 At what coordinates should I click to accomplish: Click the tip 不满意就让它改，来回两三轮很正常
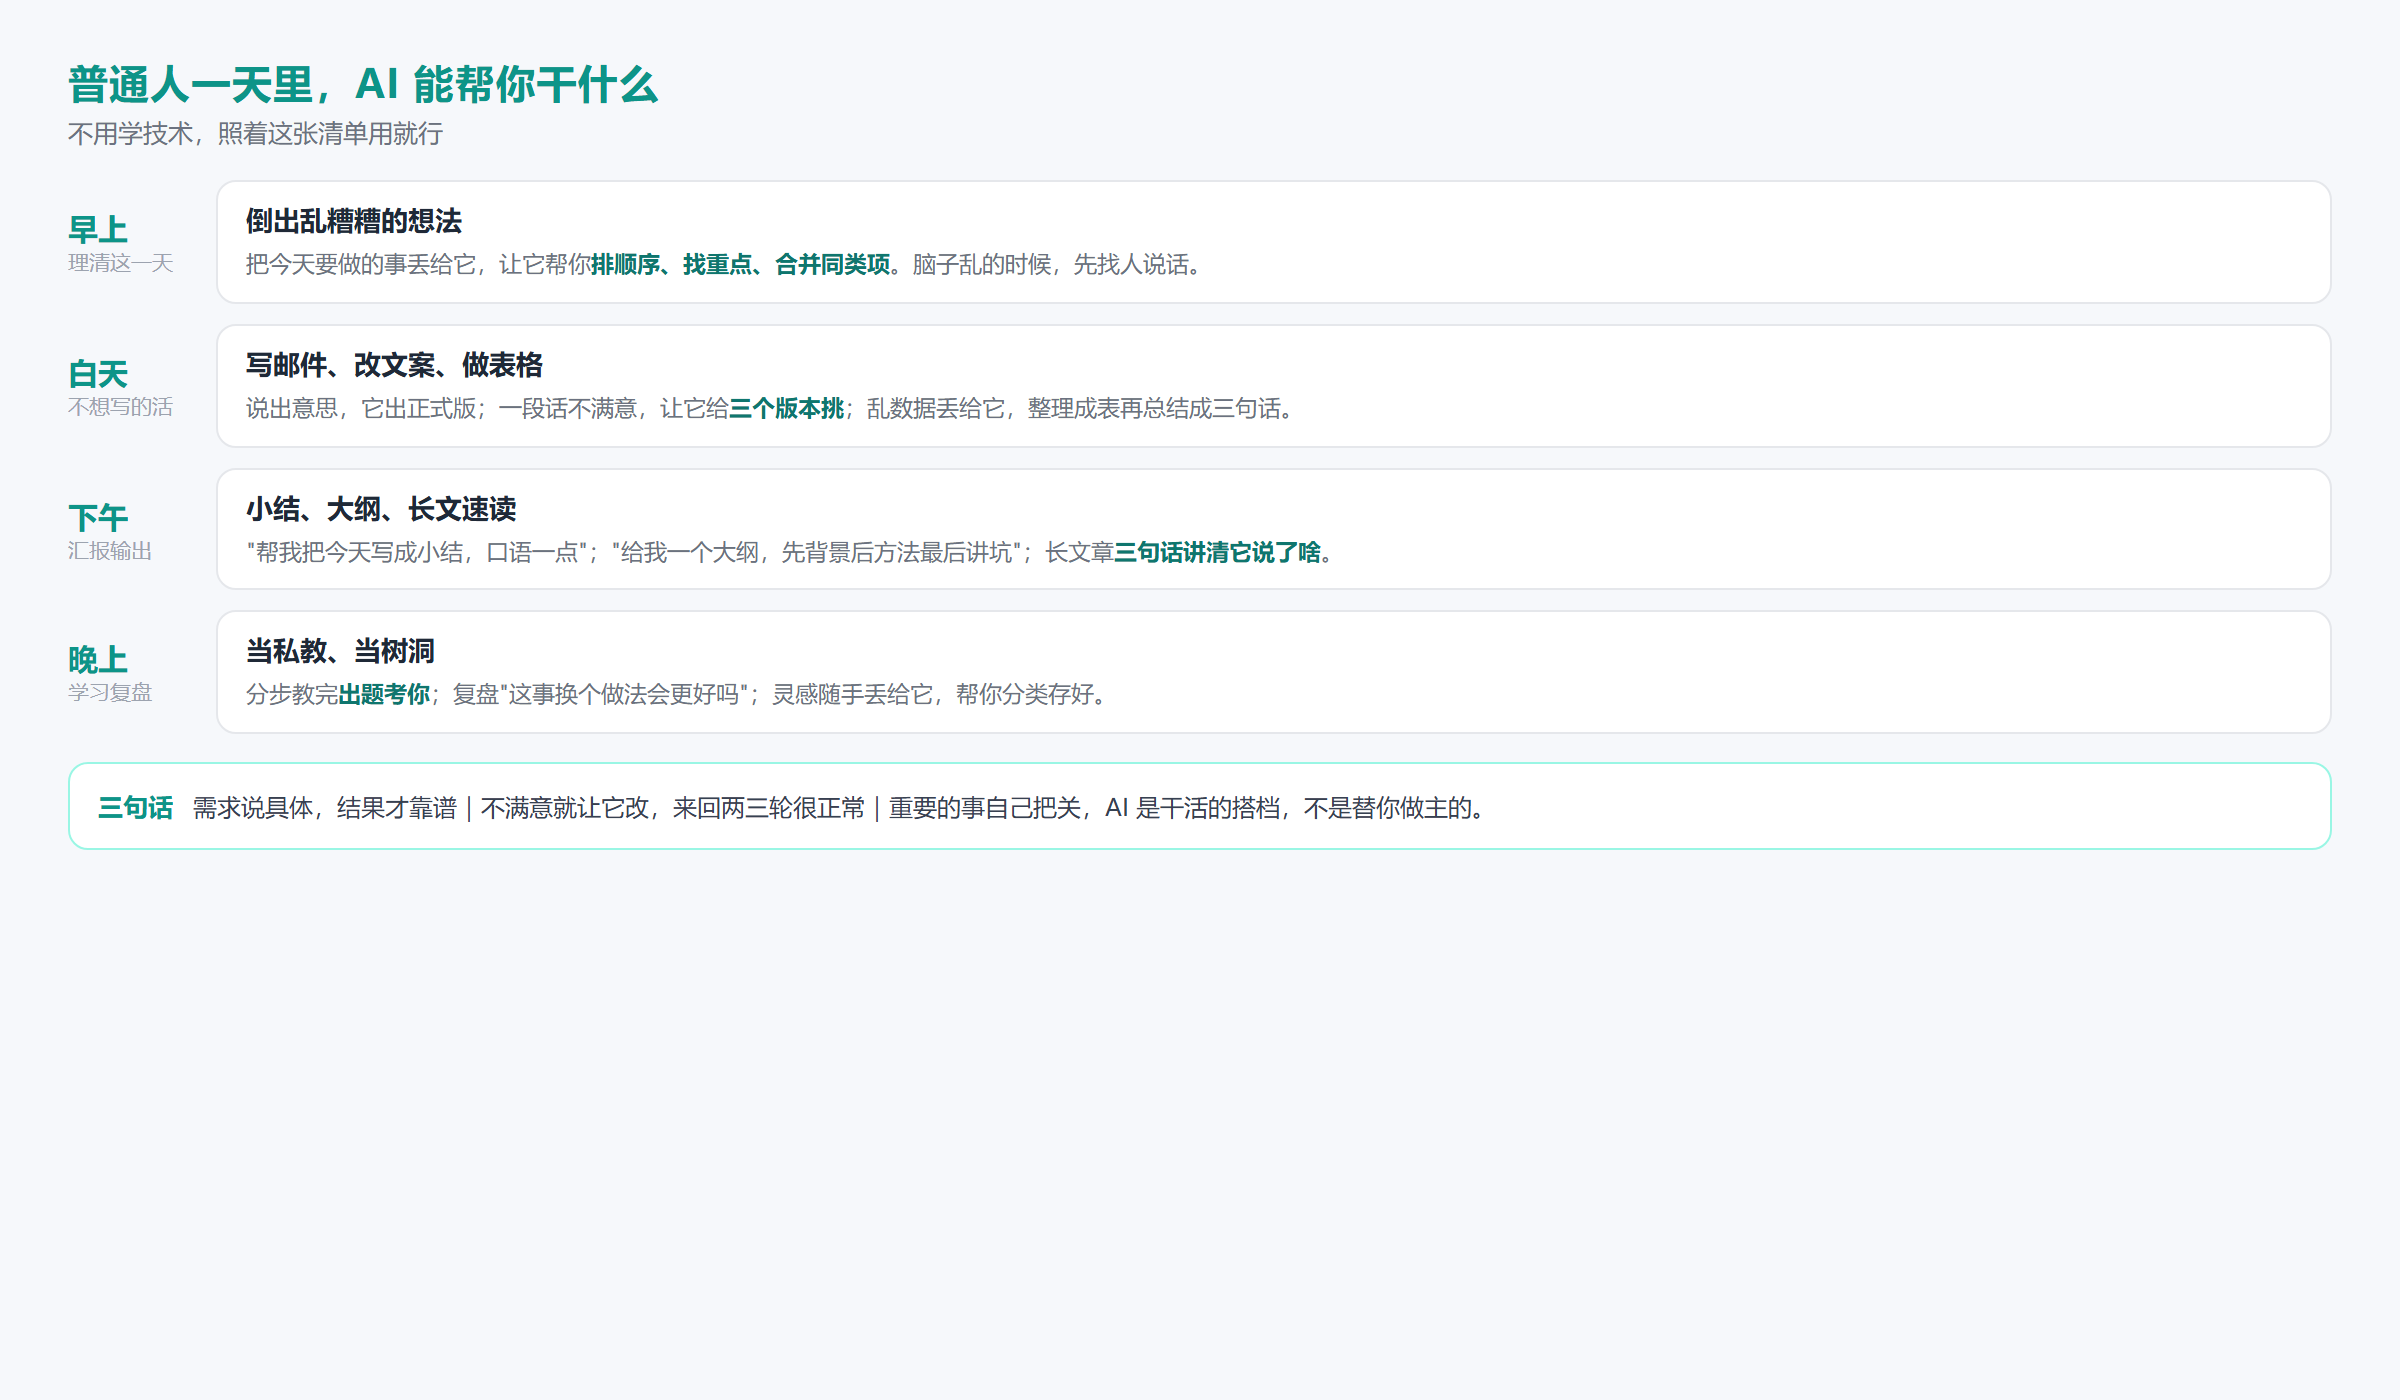(673, 808)
